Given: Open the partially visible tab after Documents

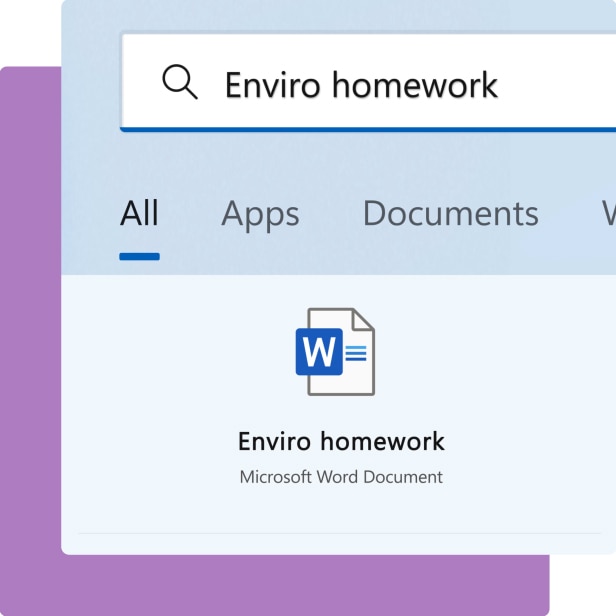Looking at the screenshot, I should (x=607, y=213).
